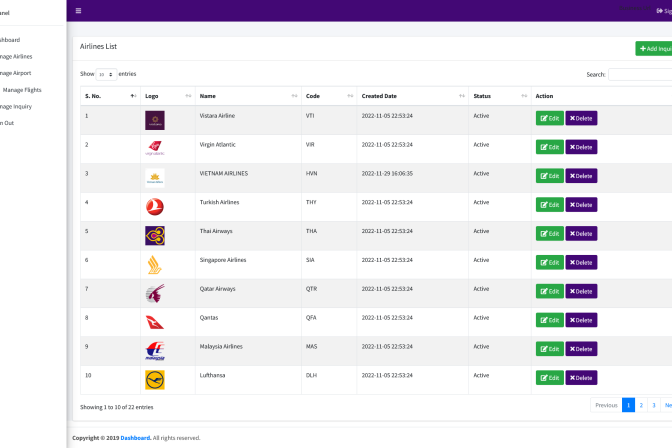Click the Vietnam Airlines logo image
The image size is (672, 448).
click(155, 178)
